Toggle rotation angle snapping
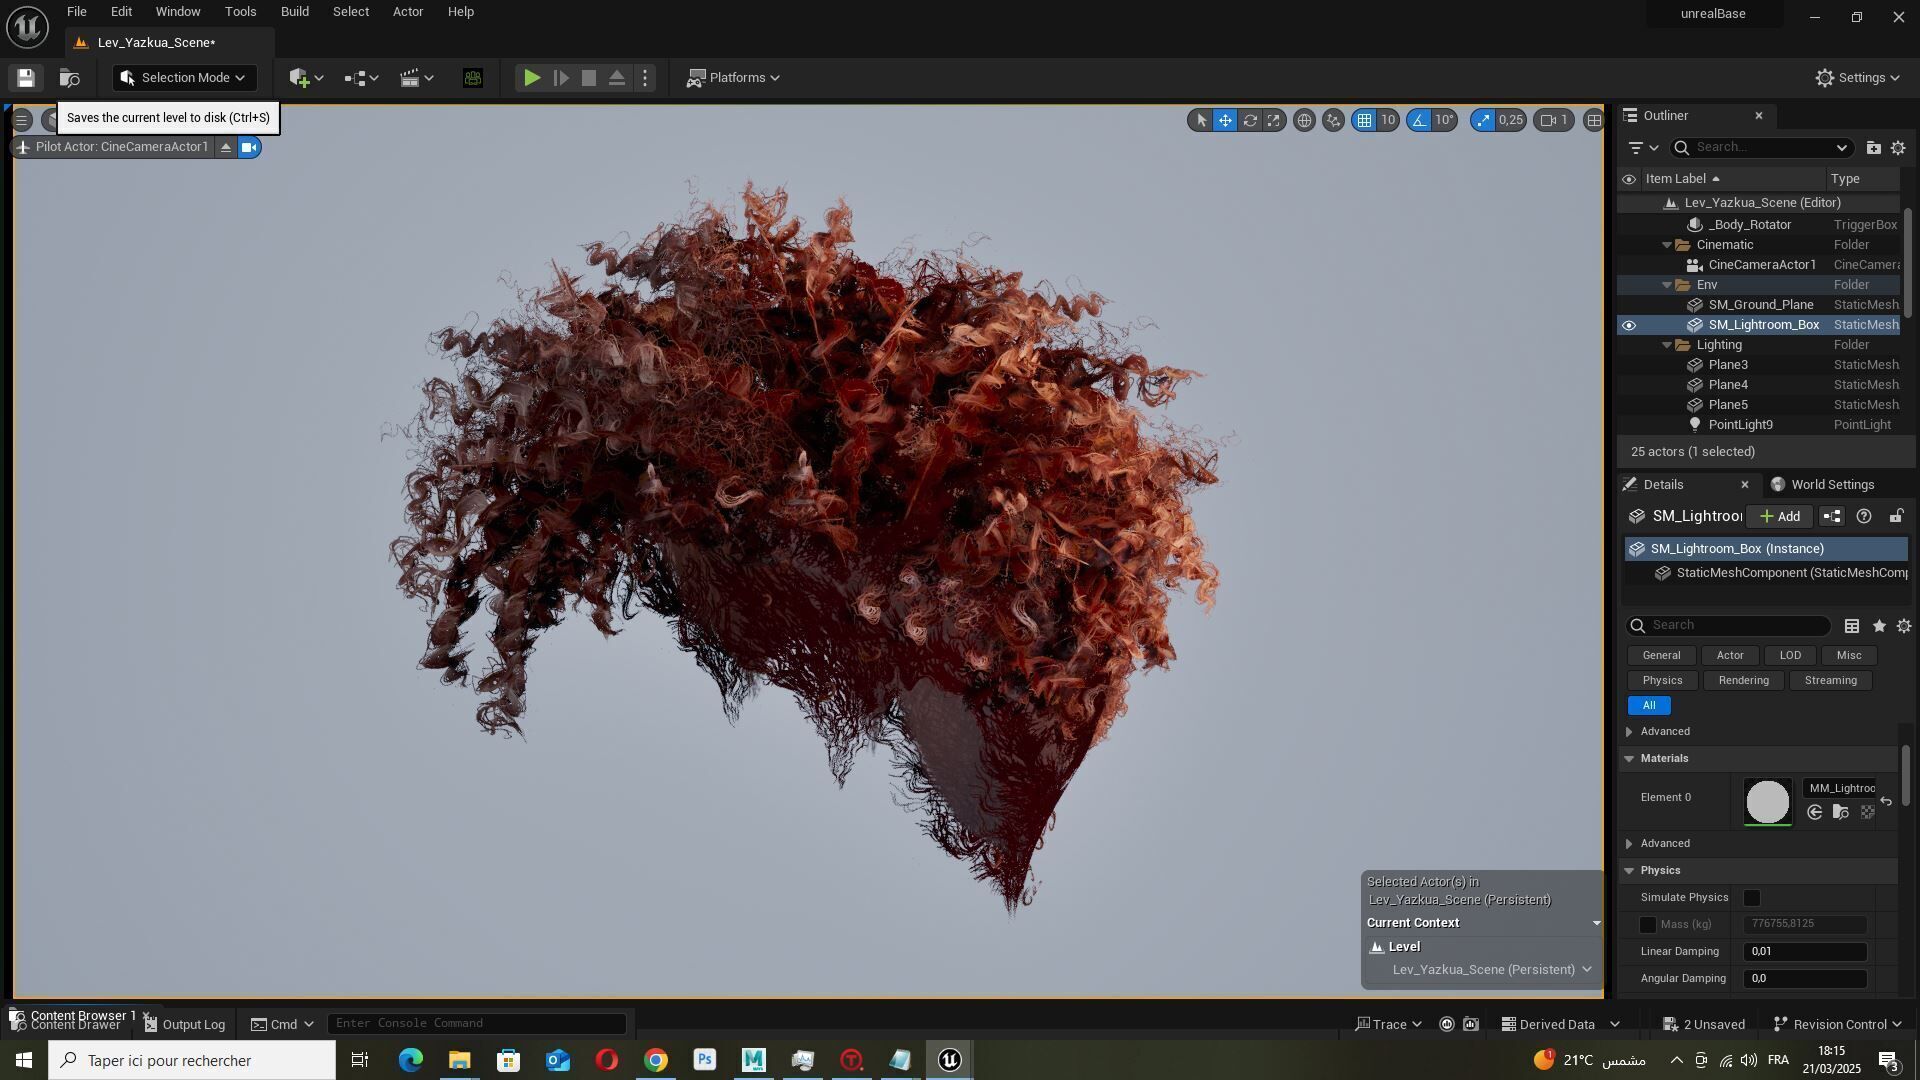 pyautogui.click(x=1419, y=120)
